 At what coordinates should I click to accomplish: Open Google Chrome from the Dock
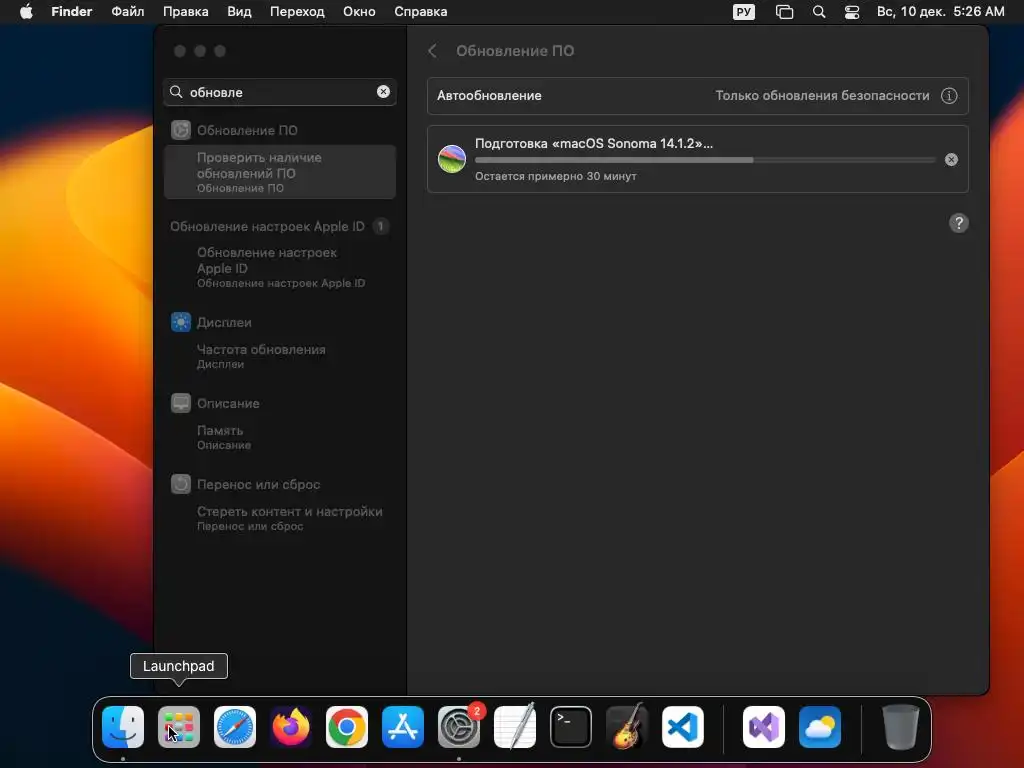point(347,727)
